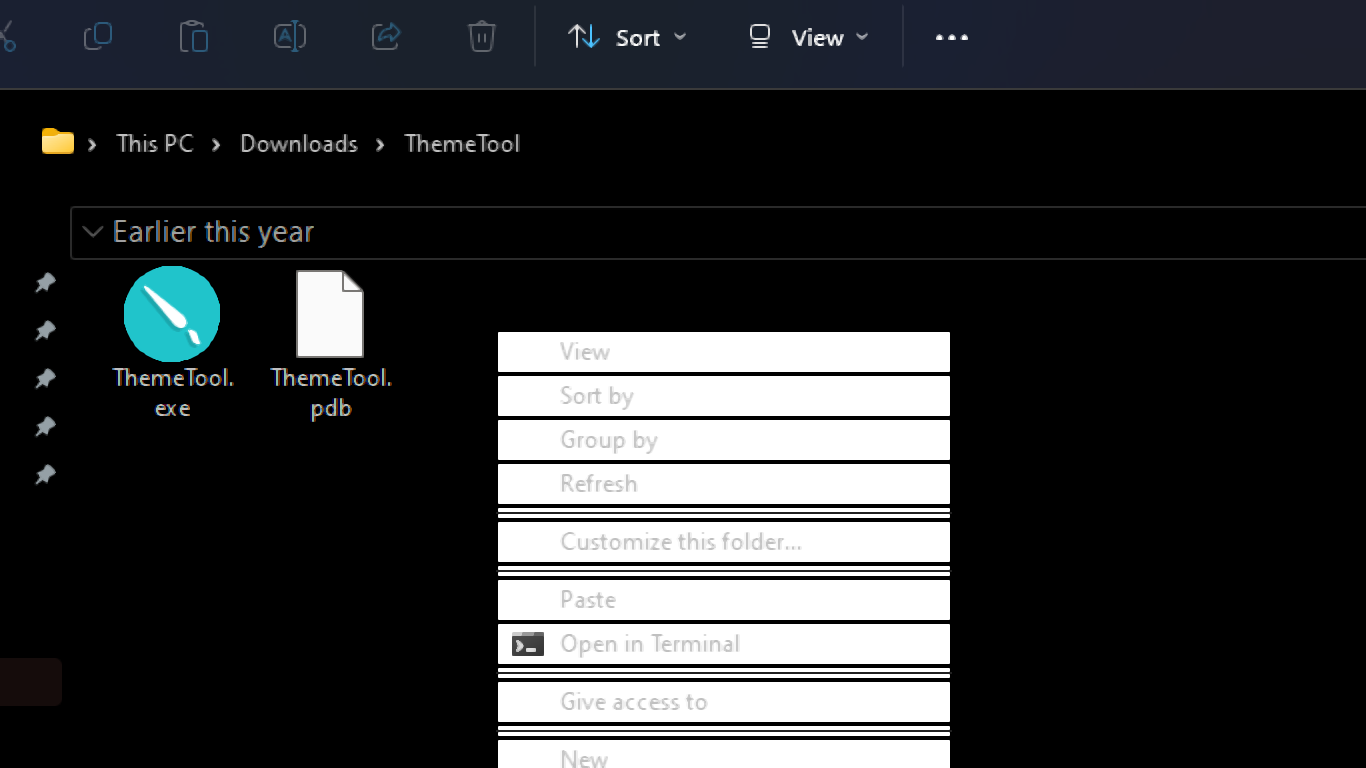The image size is (1366, 768).
Task: Collapse the Earlier this year group
Action: (92, 231)
